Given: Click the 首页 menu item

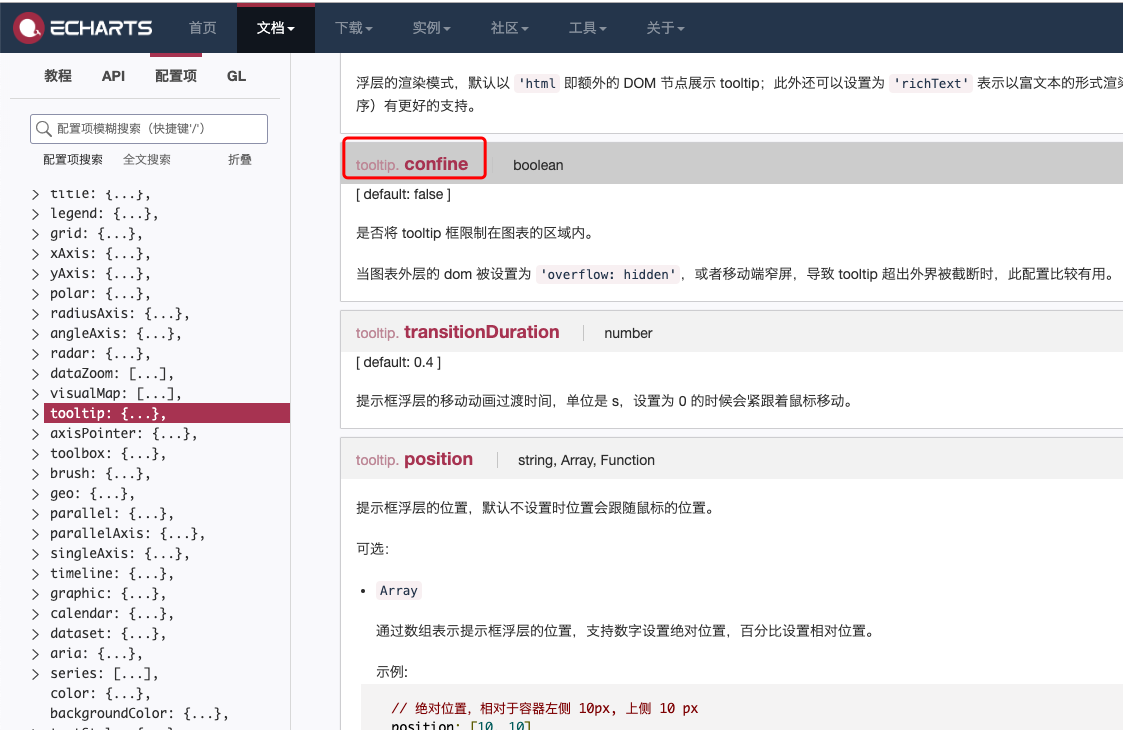Looking at the screenshot, I should pos(202,27).
